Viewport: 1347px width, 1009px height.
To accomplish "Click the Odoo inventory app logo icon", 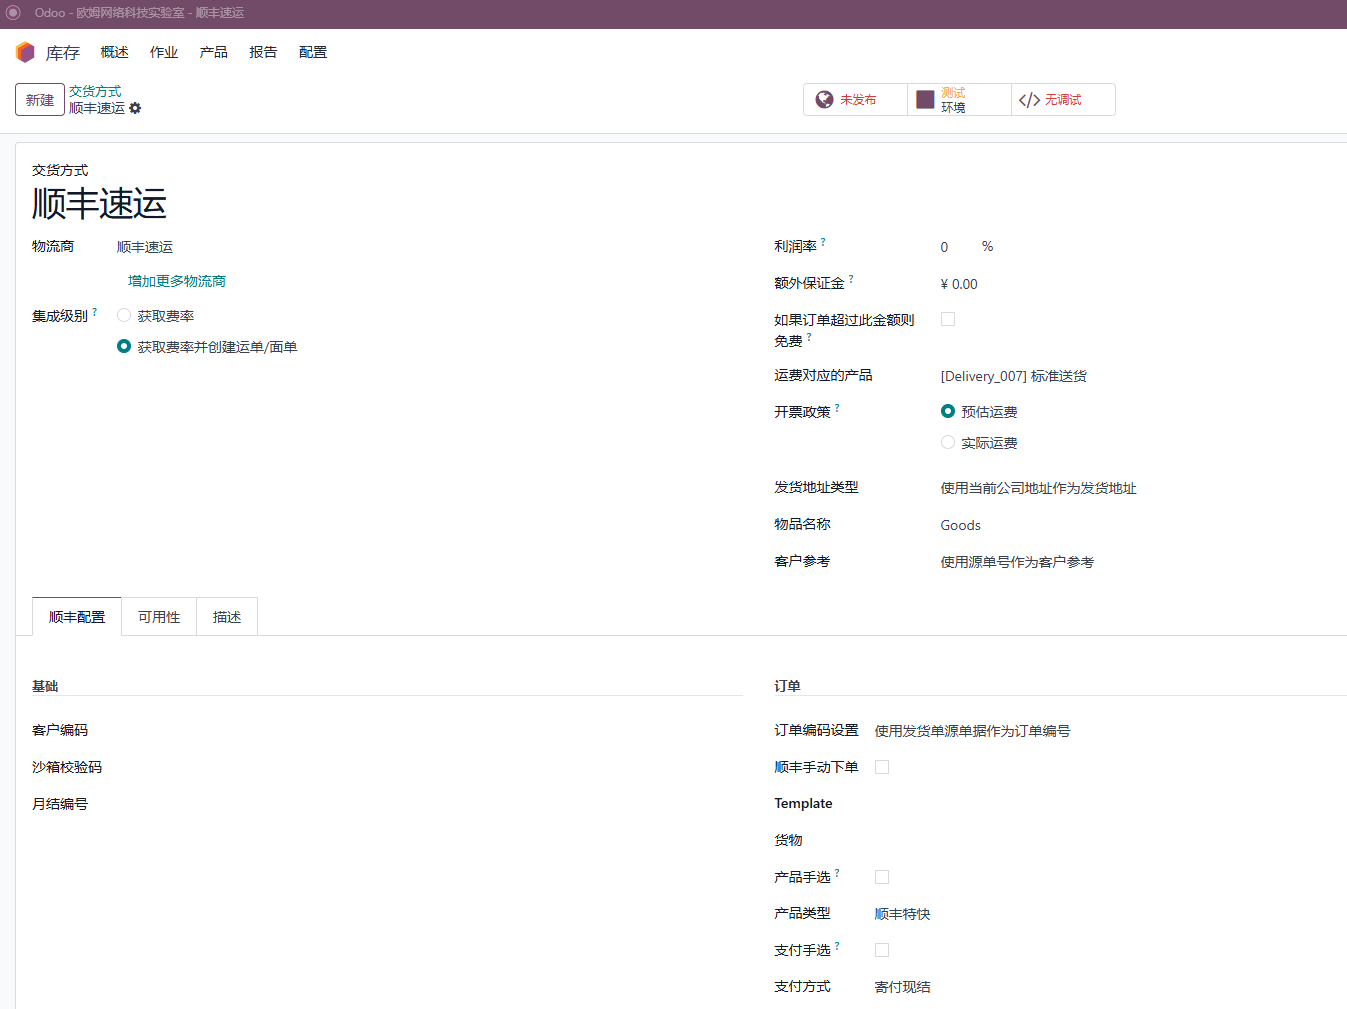I will 25,52.
